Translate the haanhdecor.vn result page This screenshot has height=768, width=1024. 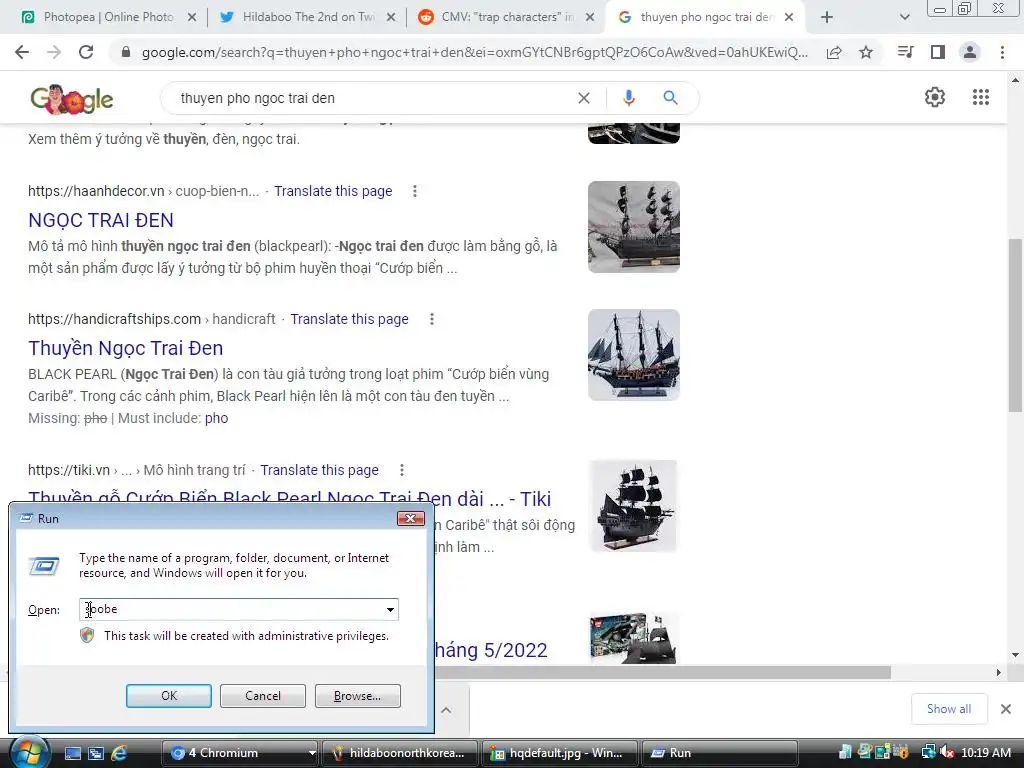(333, 191)
